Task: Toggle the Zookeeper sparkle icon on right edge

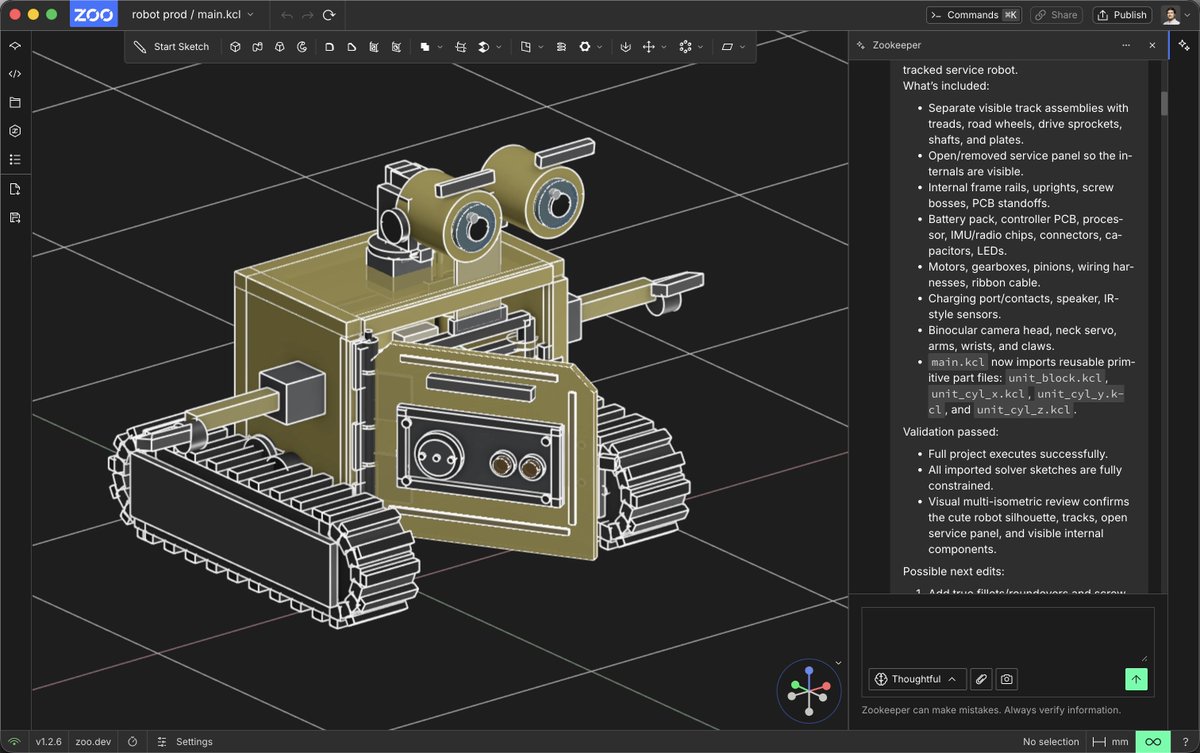Action: click(1185, 46)
